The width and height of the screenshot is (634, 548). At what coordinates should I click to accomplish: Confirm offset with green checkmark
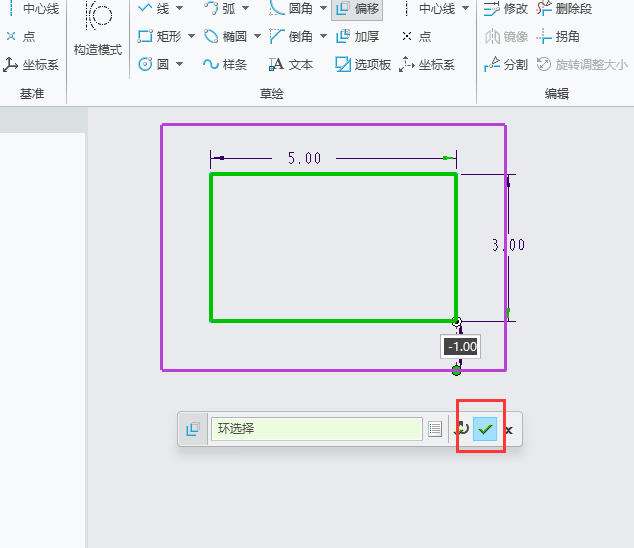pos(485,429)
